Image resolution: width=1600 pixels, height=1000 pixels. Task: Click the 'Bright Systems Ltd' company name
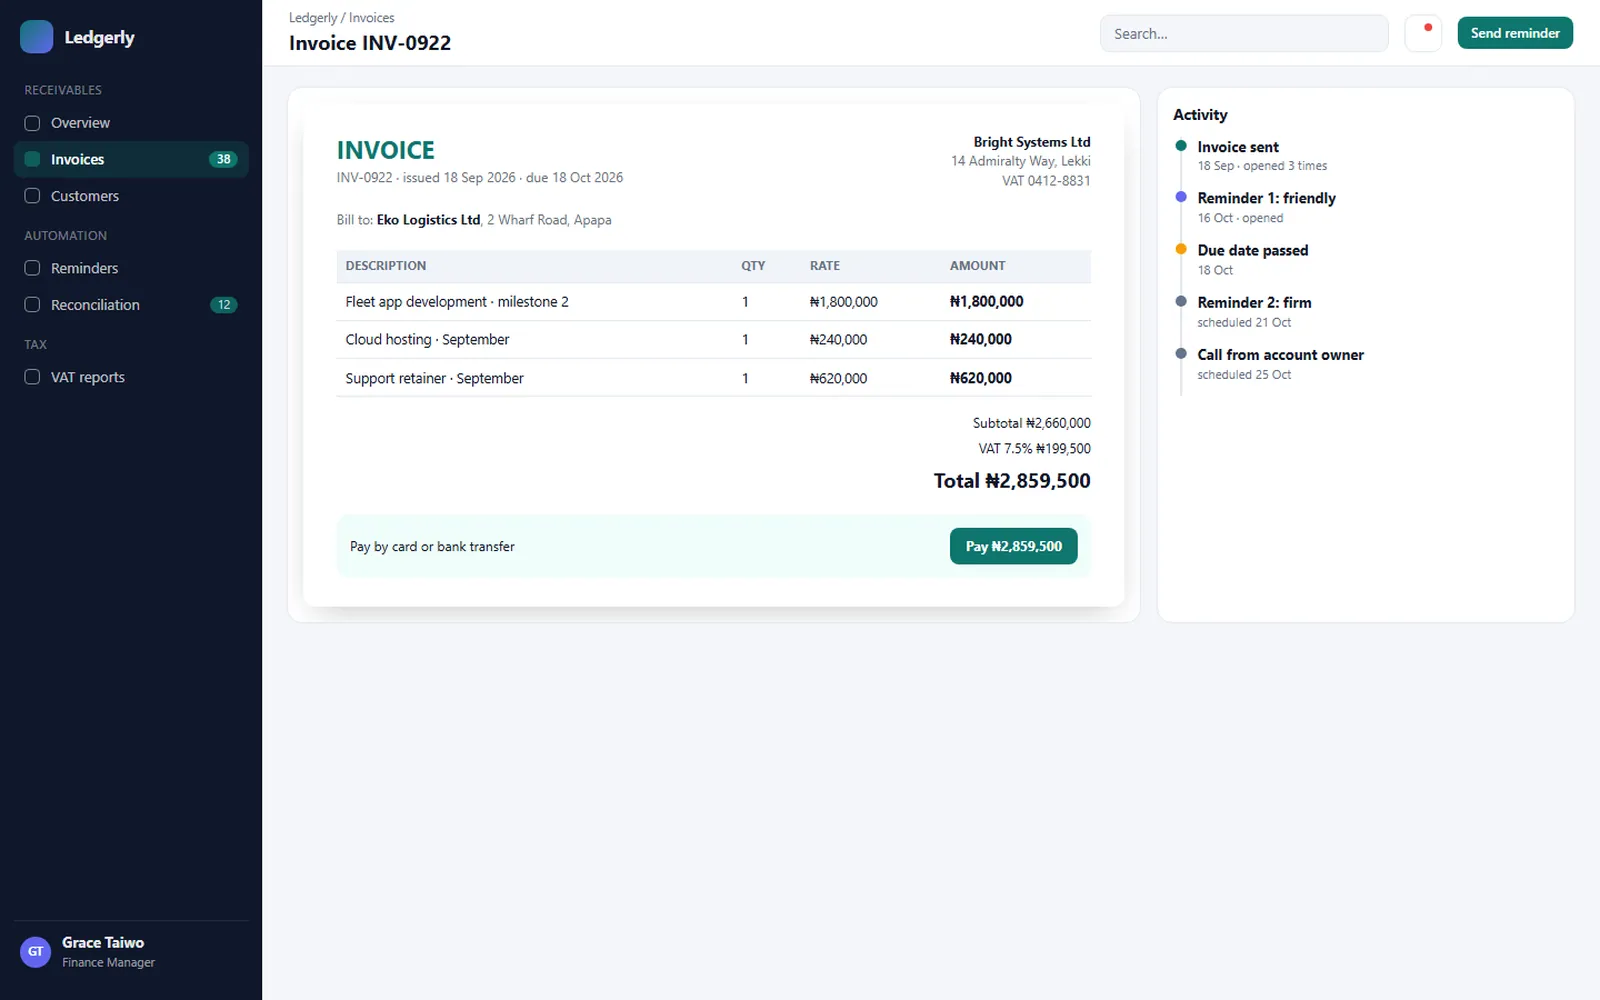(x=1032, y=142)
